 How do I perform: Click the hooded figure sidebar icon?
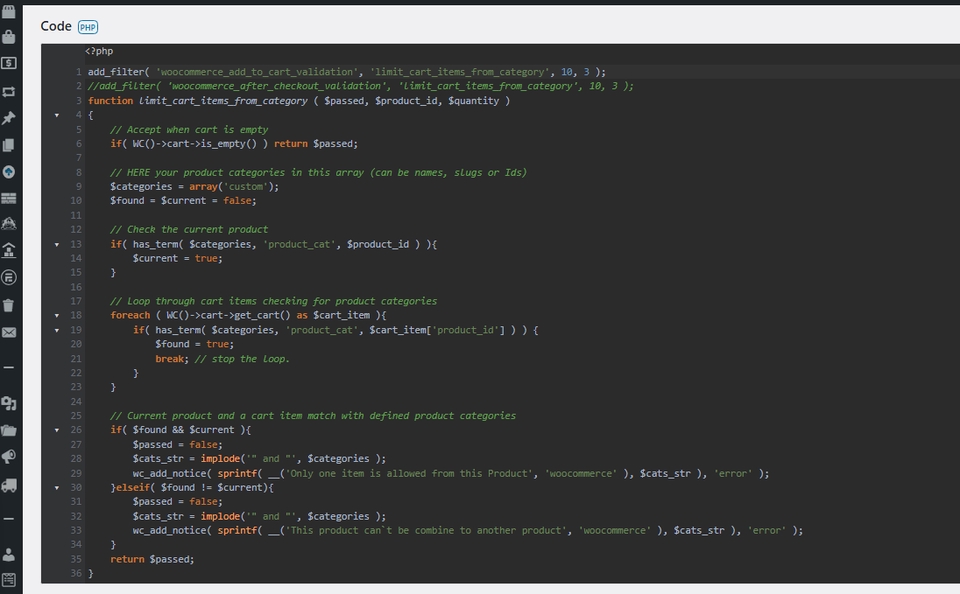(9, 224)
